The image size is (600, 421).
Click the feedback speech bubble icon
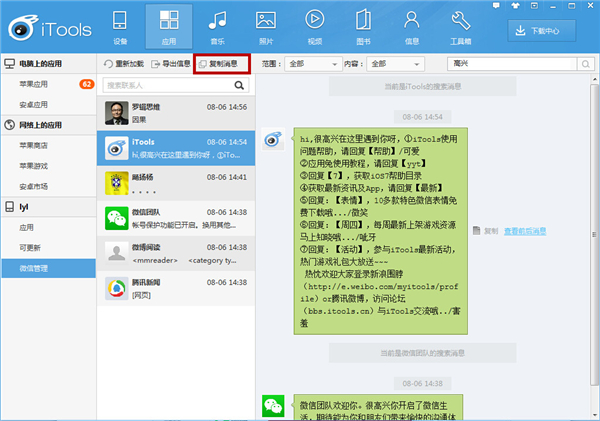coord(496,5)
